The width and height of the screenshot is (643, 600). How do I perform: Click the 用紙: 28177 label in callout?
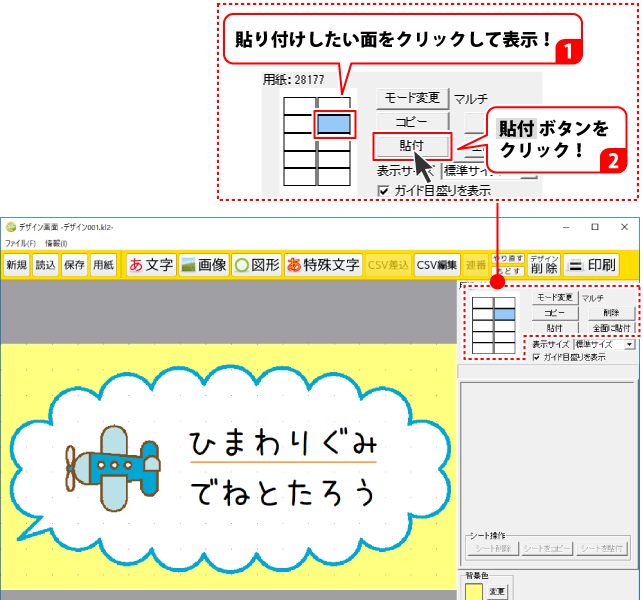(294, 80)
